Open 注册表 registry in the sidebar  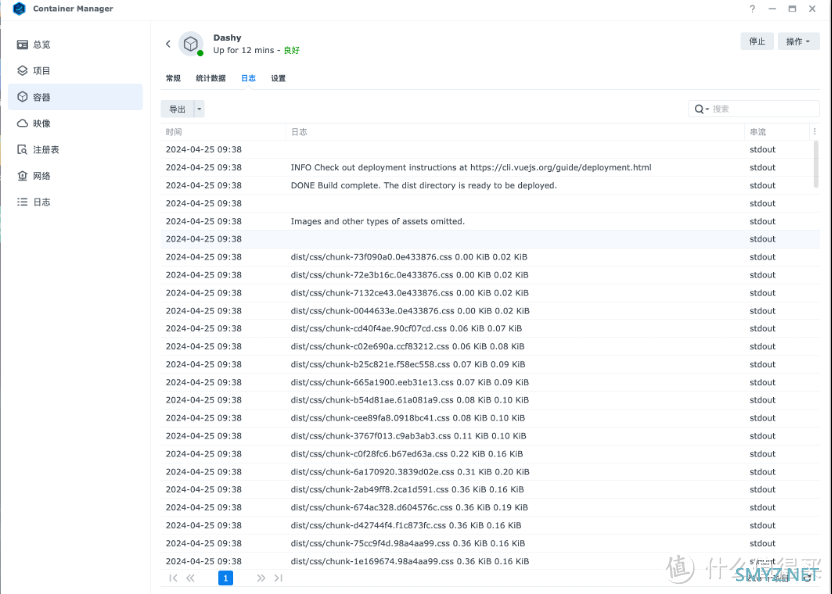[x=45, y=149]
